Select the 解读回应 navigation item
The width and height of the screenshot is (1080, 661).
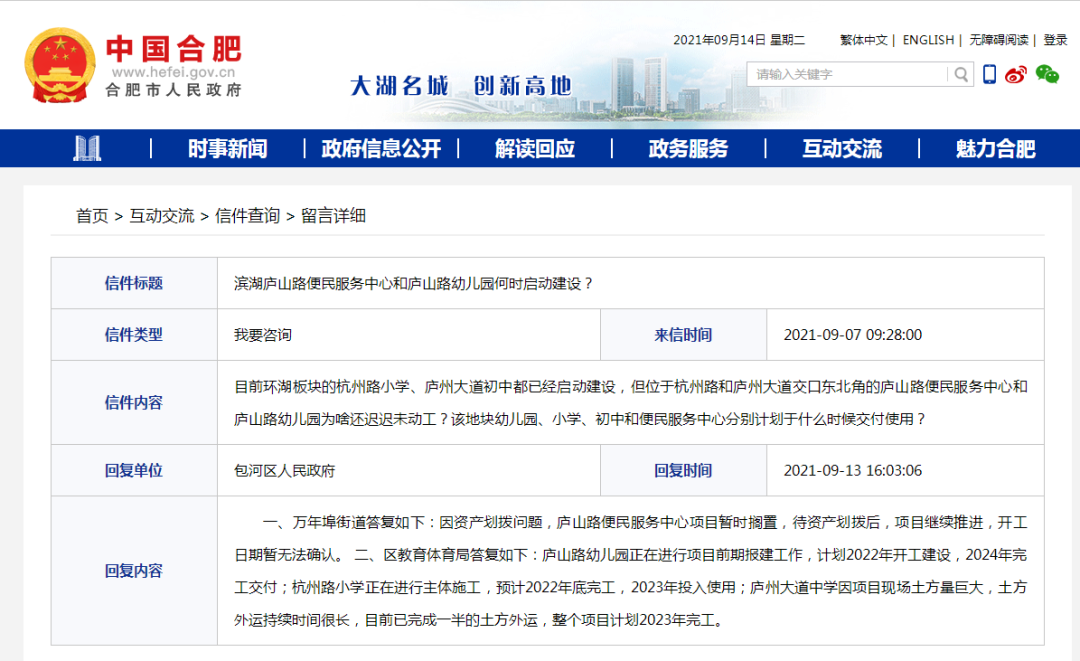534,148
